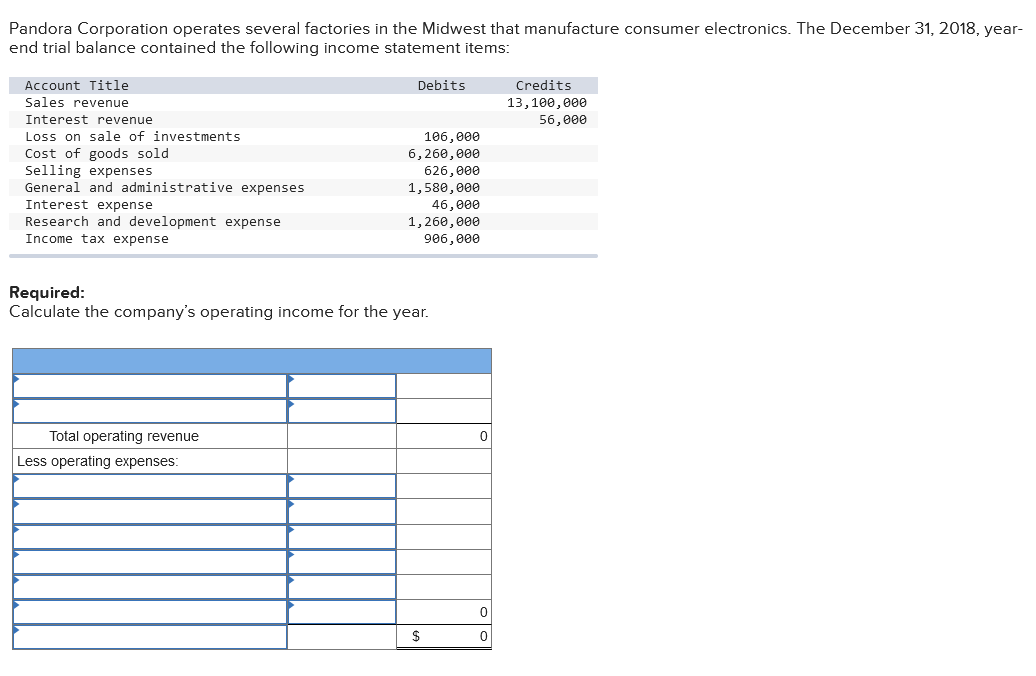Open the bottom-row label dropdown beside the $ total

tap(150, 637)
